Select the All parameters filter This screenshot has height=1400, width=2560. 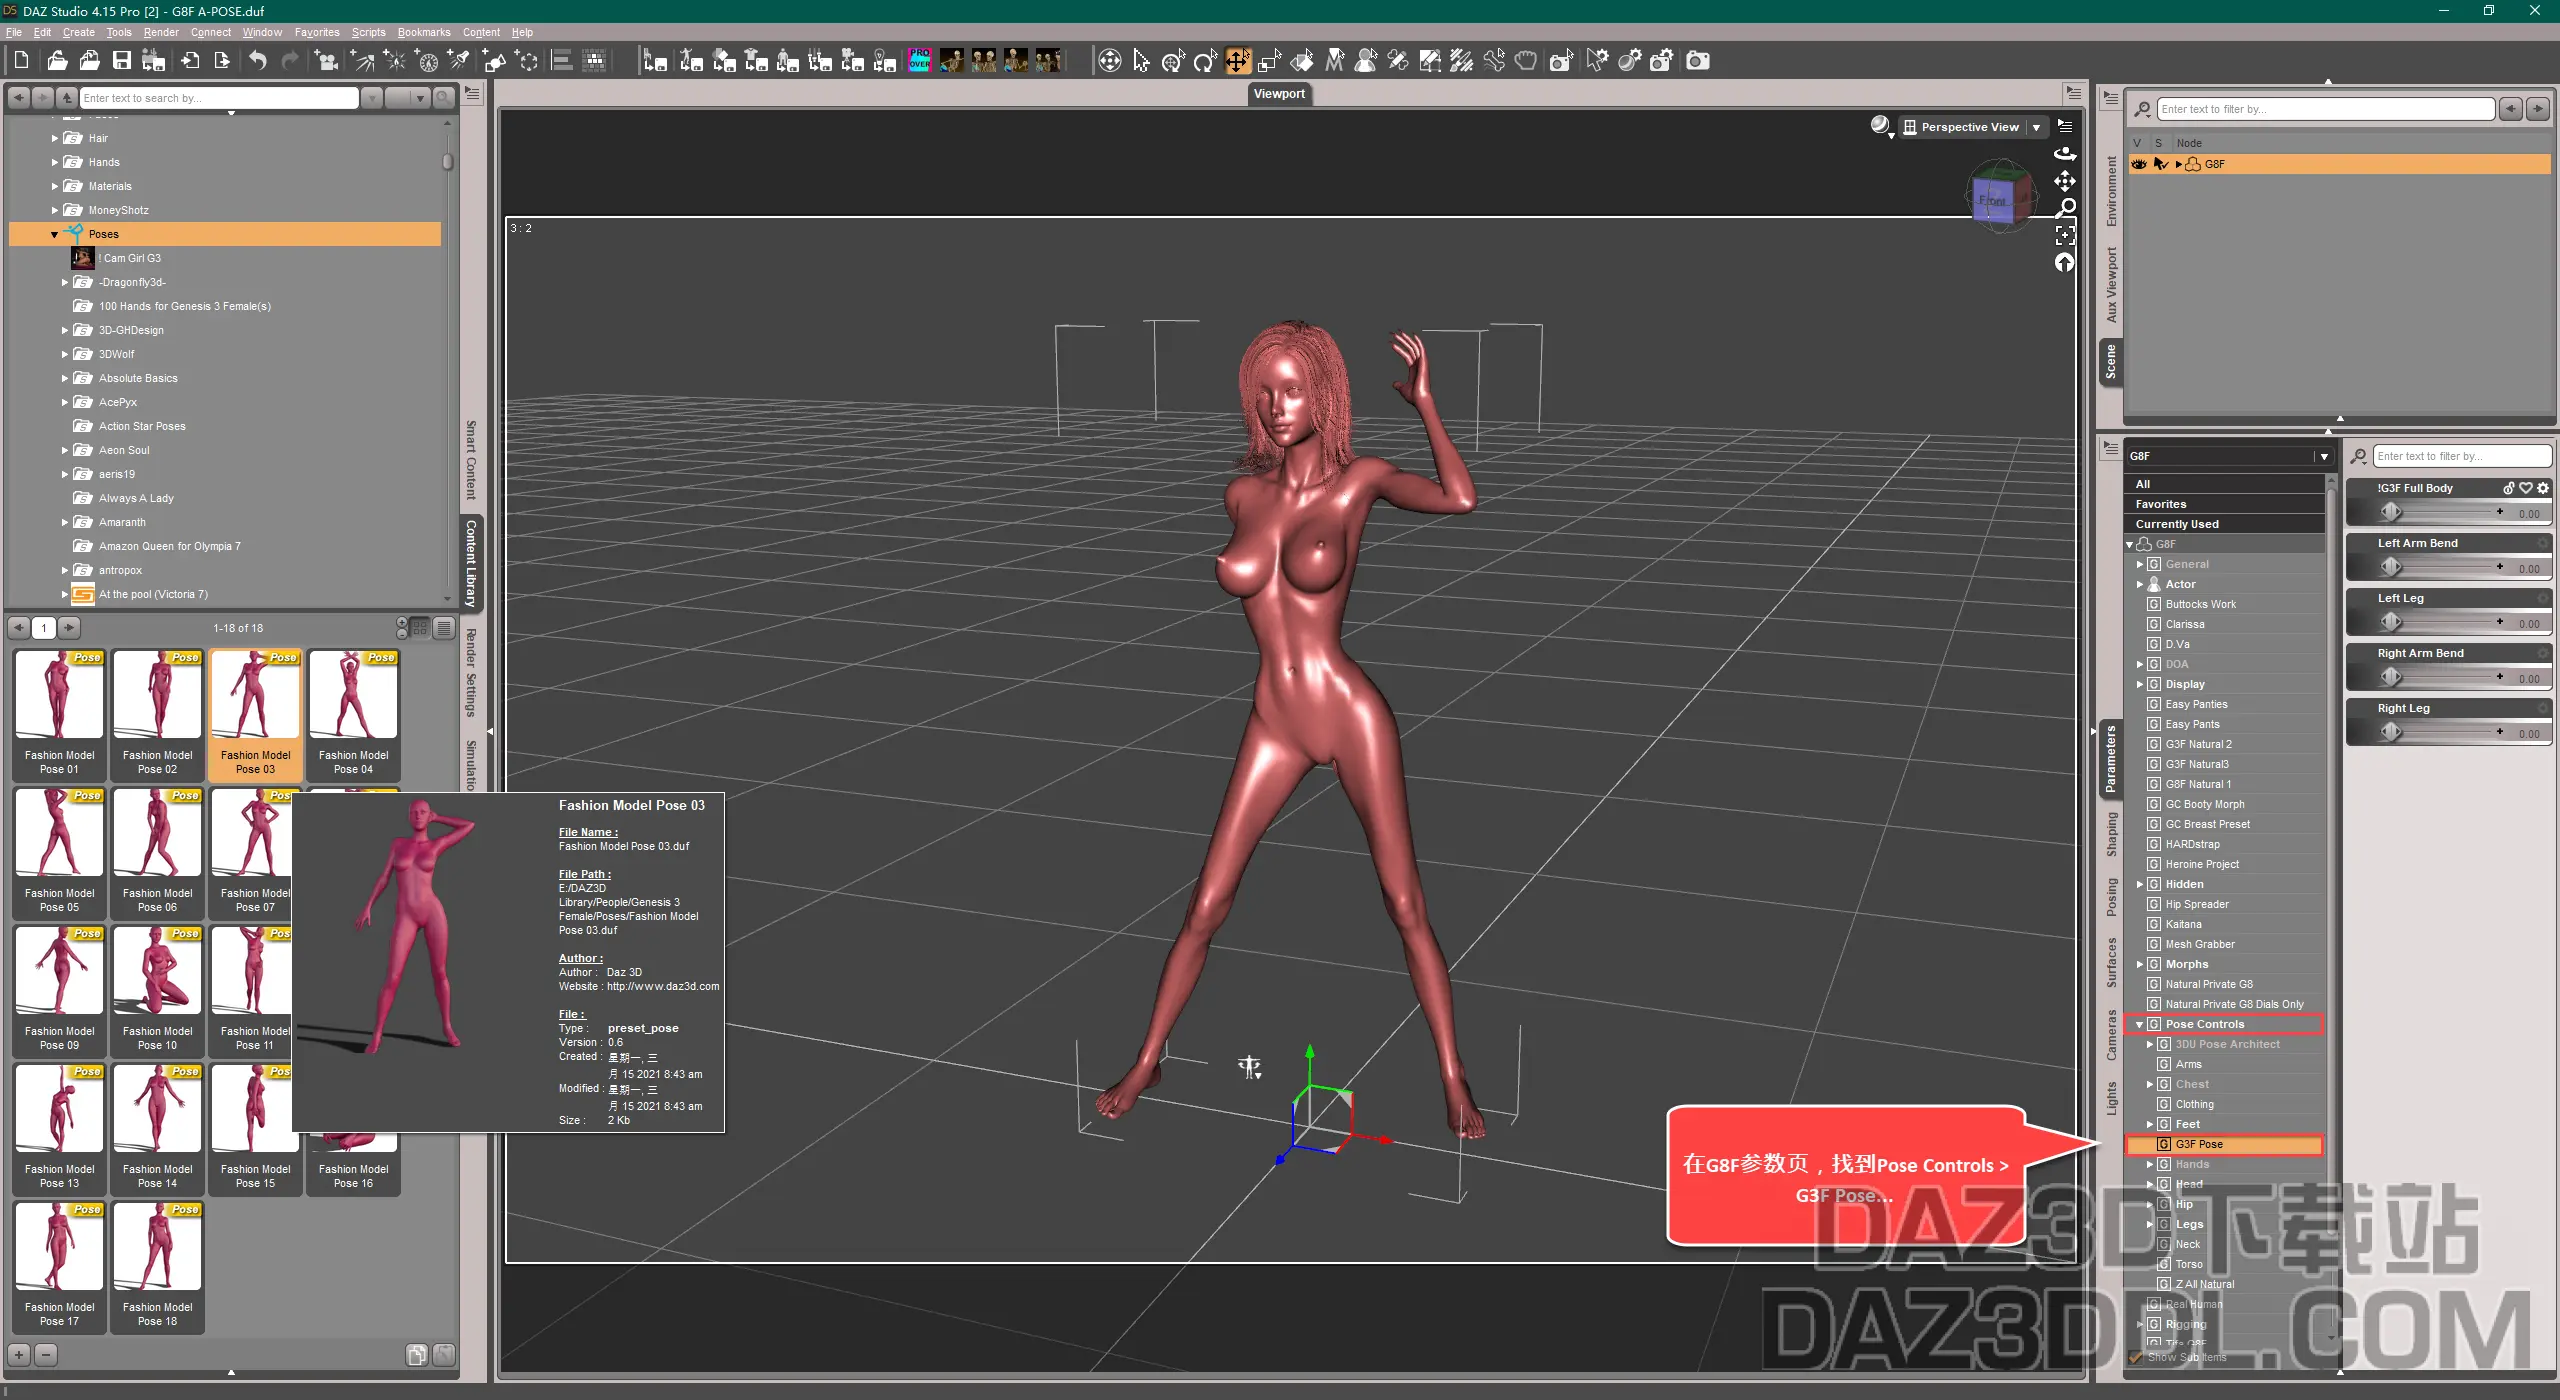coord(2224,484)
